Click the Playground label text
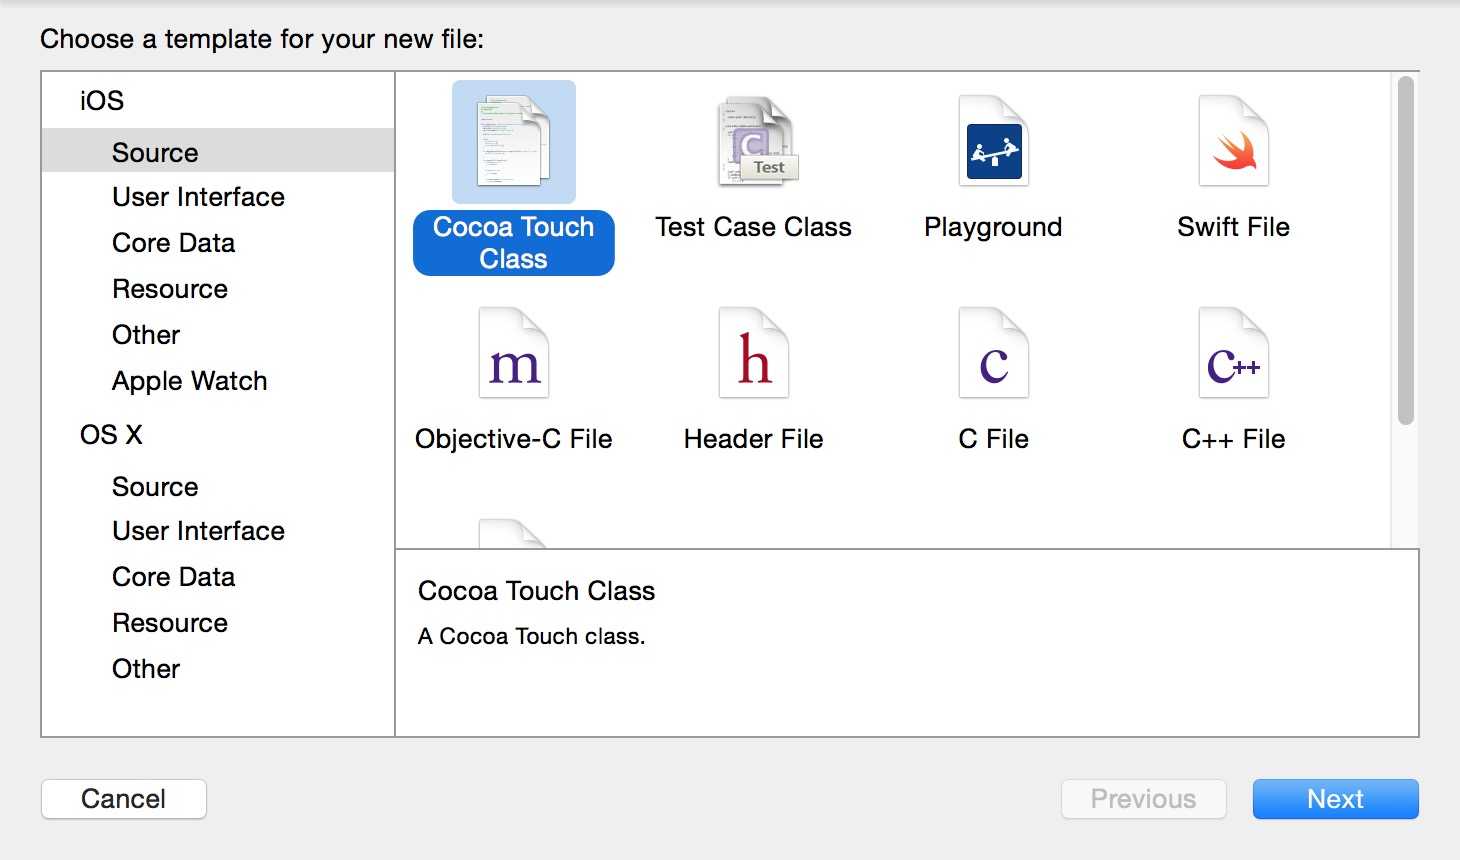1460x860 pixels. 993,228
